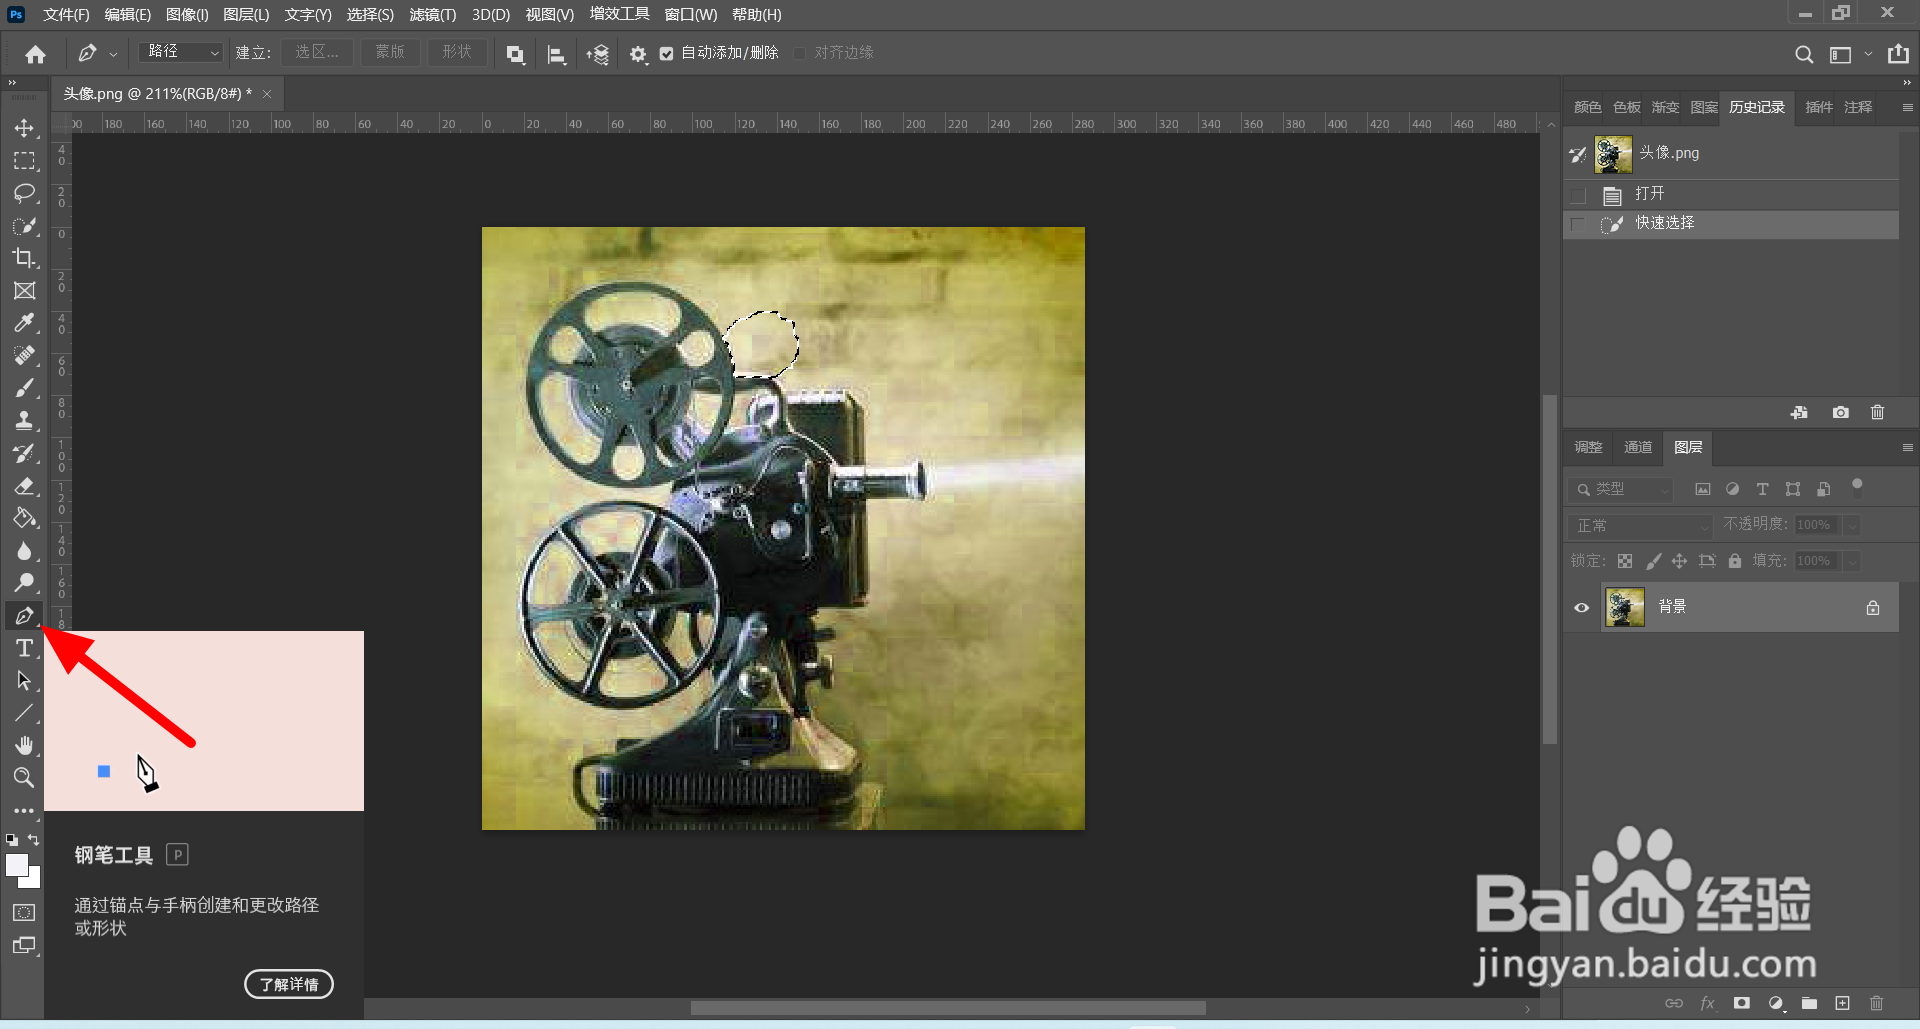1920x1029 pixels.
Task: Add a layer mask icon
Action: 1742,1003
